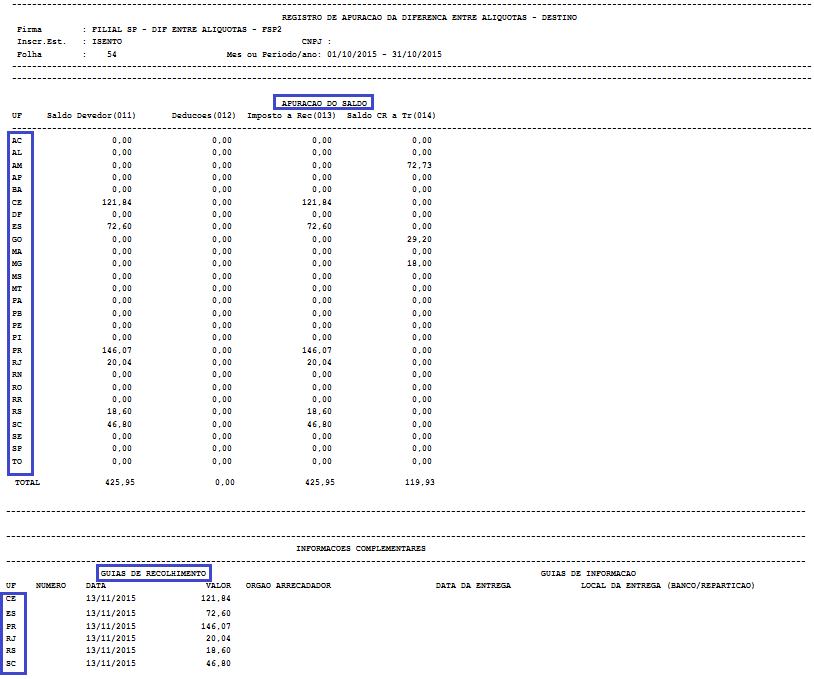The image size is (814, 679).
Task: Click Saldo Devedor '146,07' in the PR balance row
Action: coord(116,350)
